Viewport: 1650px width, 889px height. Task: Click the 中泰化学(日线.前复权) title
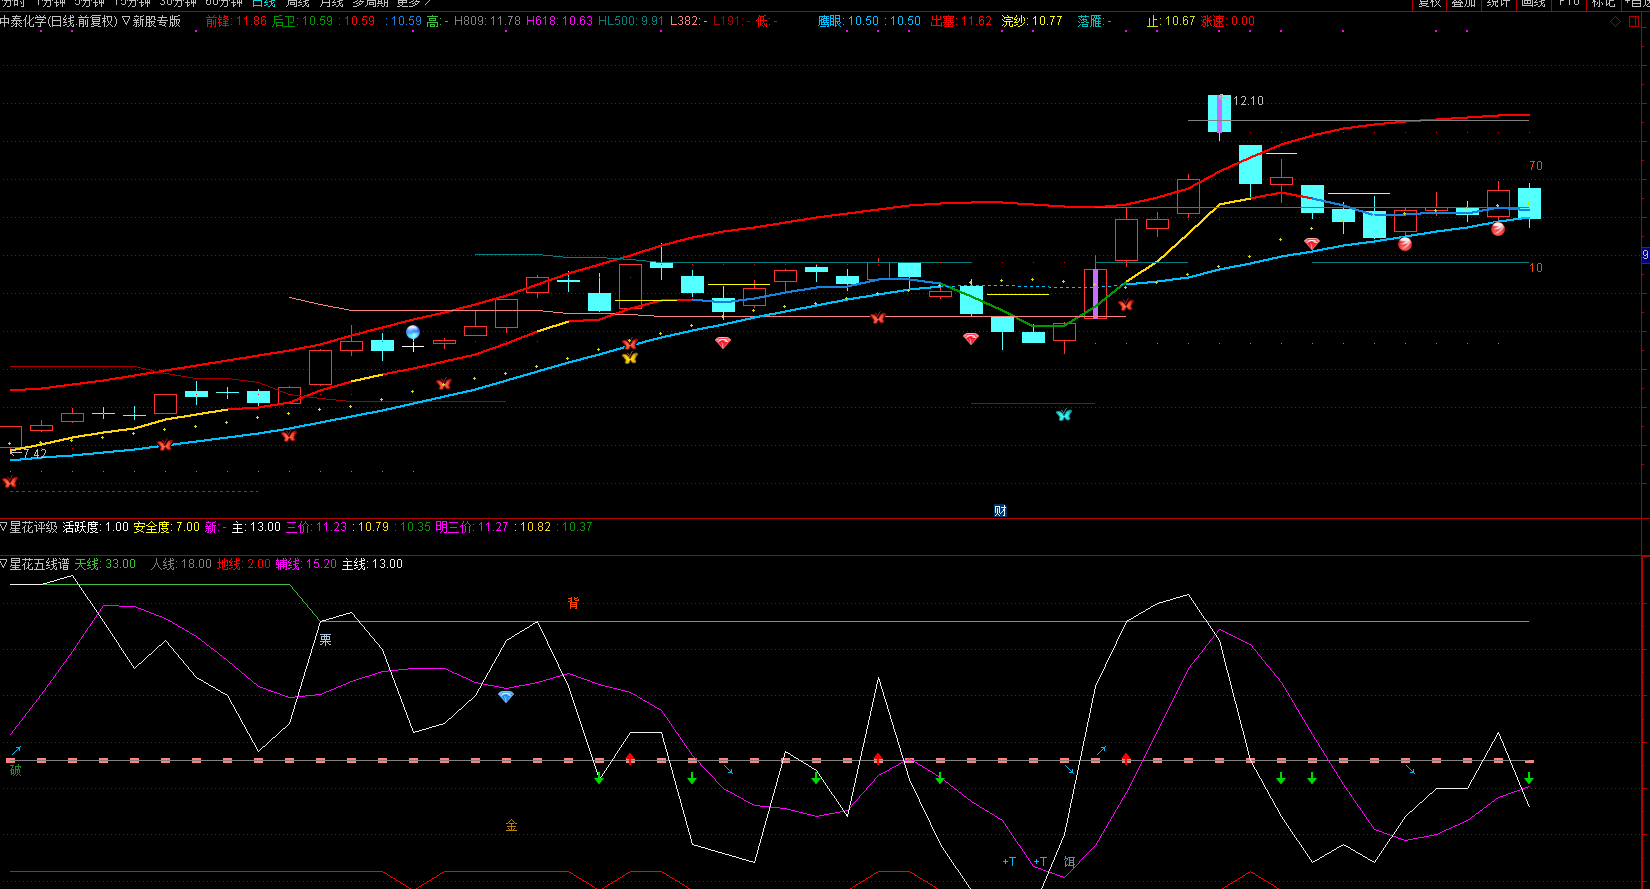(x=59, y=21)
